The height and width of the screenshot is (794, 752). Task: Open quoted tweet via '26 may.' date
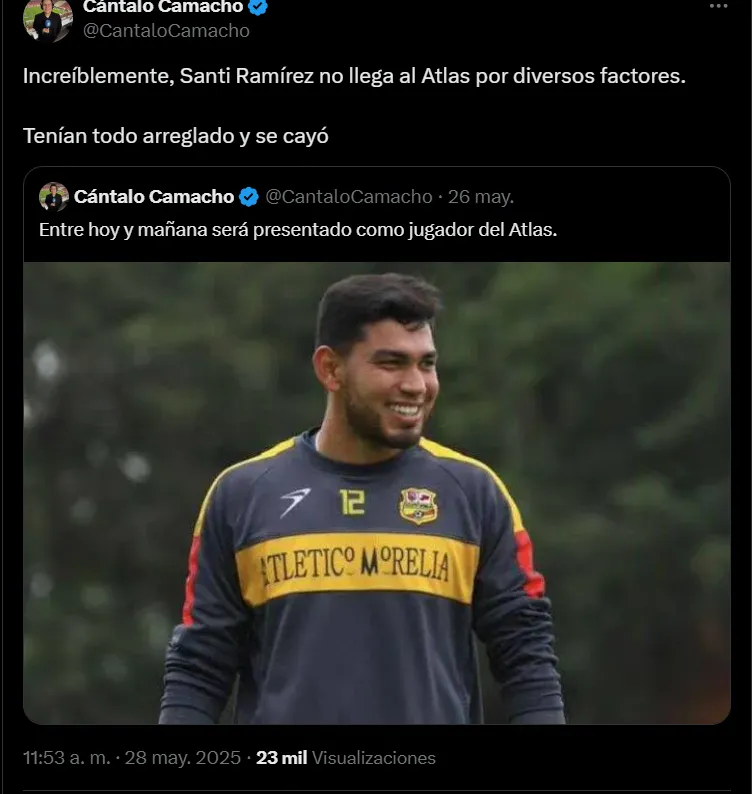tap(481, 196)
